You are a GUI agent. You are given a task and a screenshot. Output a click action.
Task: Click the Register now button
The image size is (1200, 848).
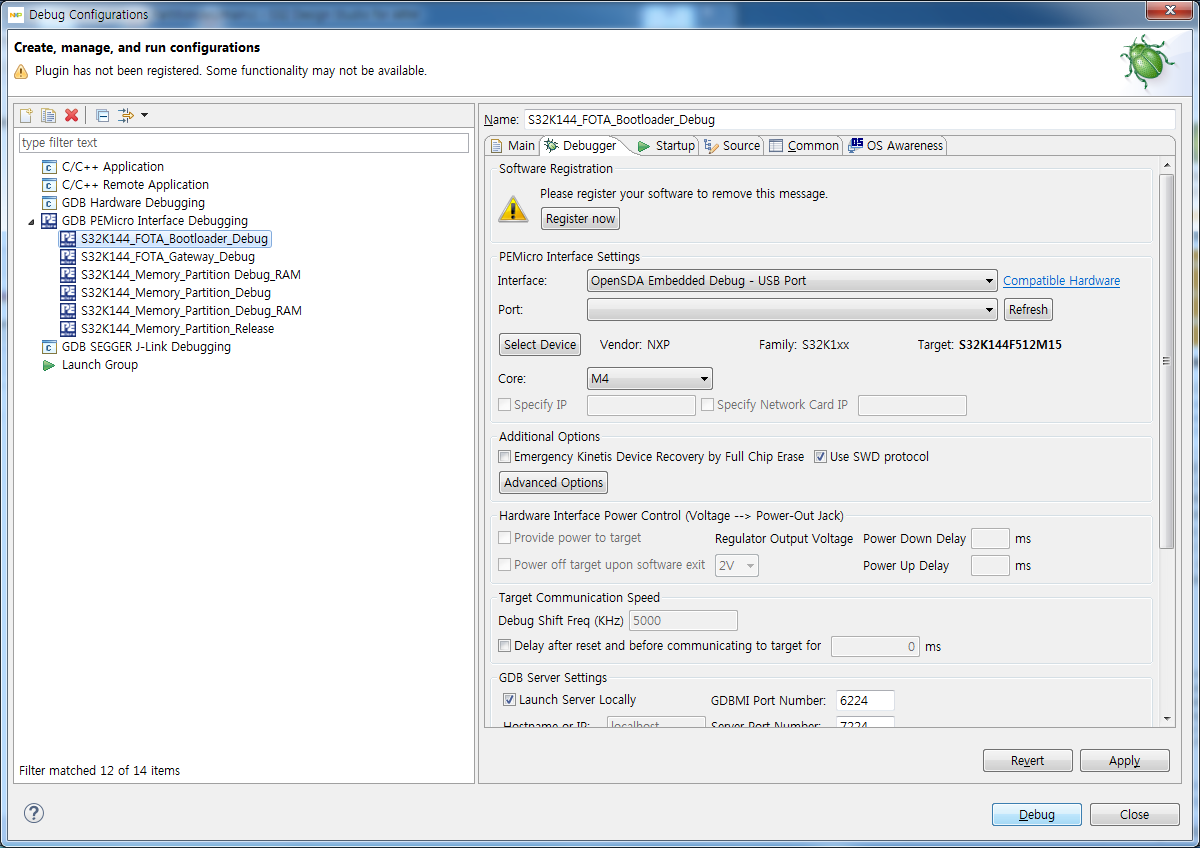pyautogui.click(x=580, y=218)
